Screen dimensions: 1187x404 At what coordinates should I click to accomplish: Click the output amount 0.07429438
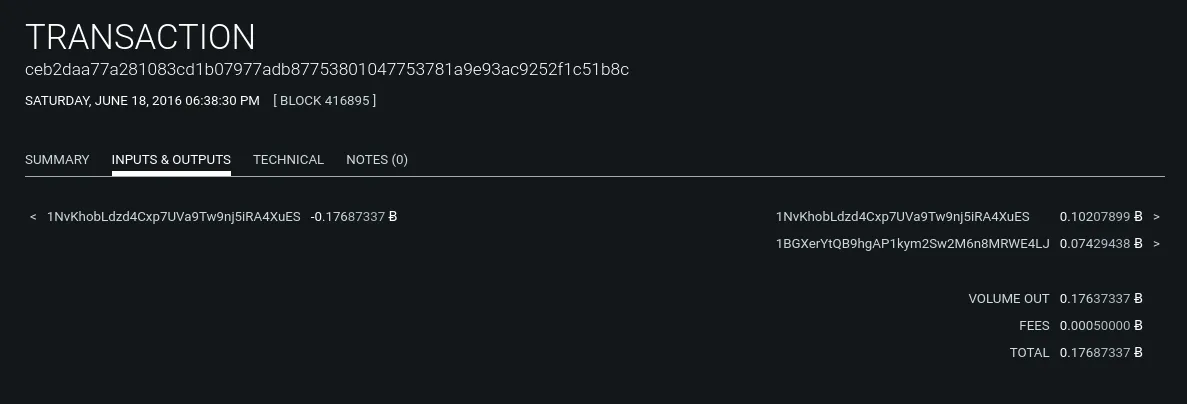point(1094,244)
